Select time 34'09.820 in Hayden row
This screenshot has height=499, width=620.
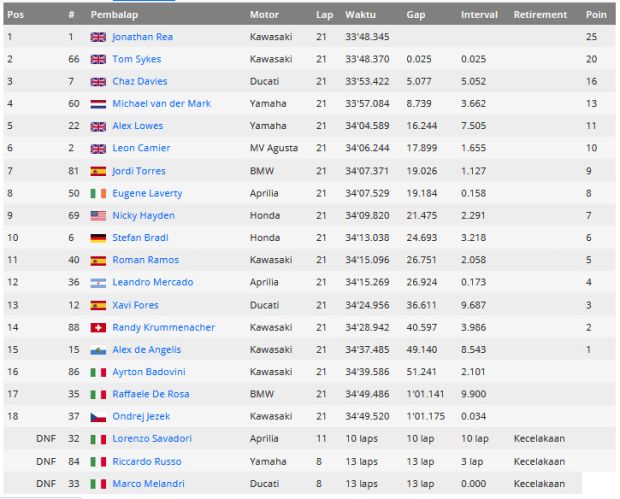367,215
